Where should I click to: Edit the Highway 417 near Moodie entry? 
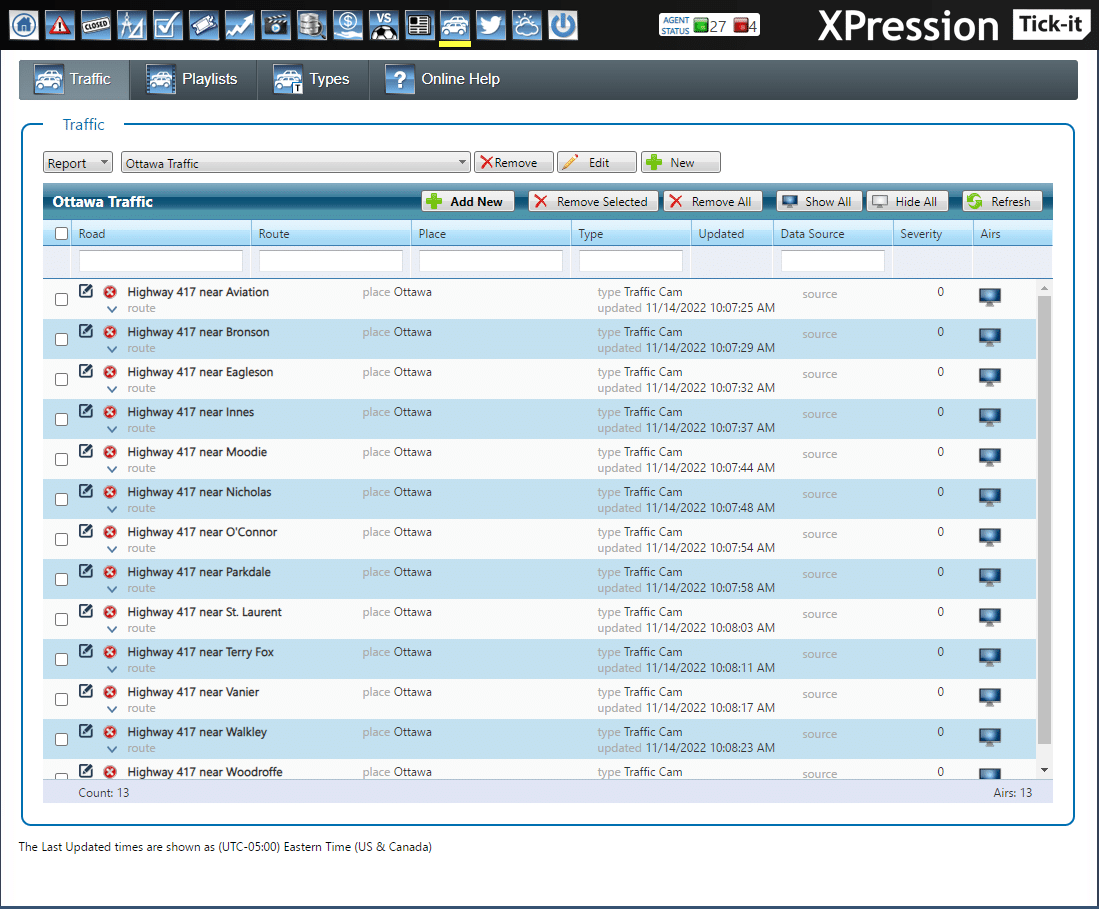click(86, 451)
